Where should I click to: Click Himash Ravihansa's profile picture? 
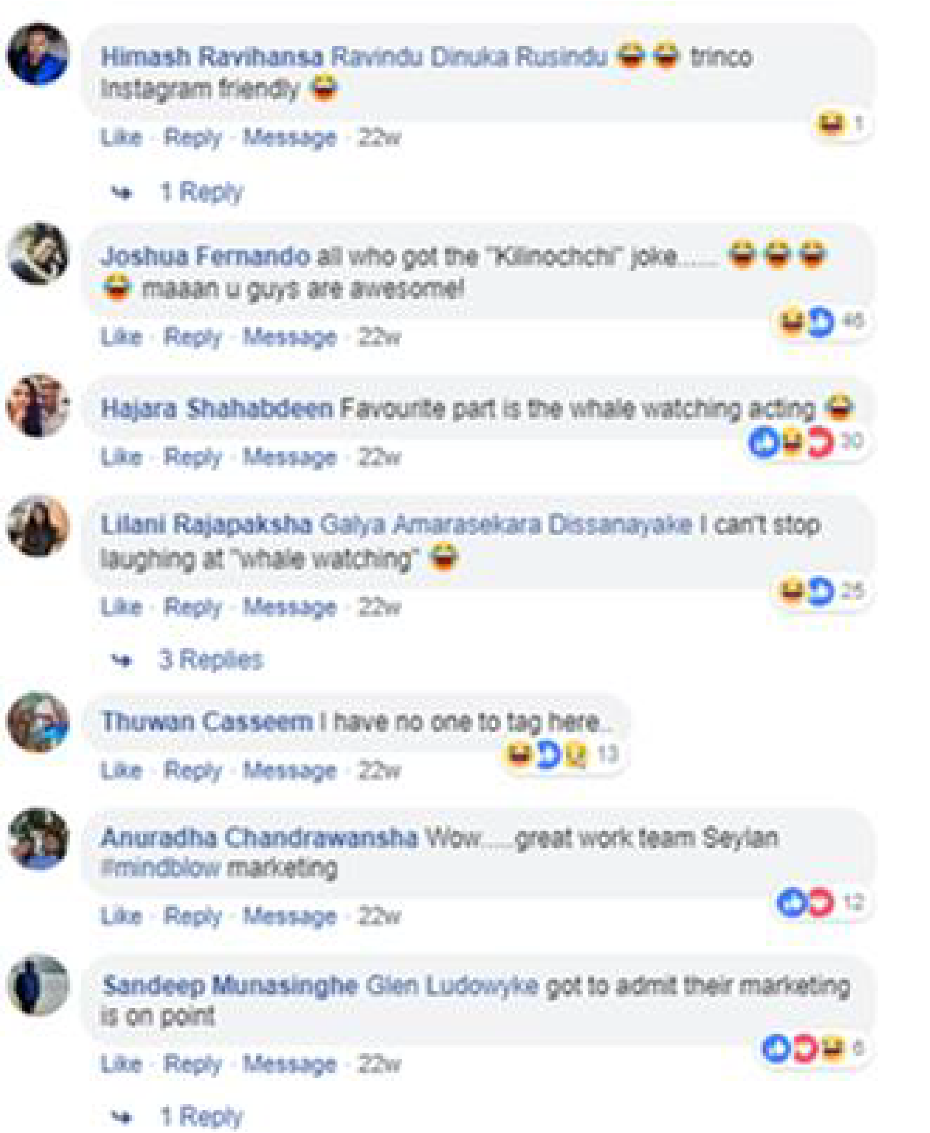[38, 55]
